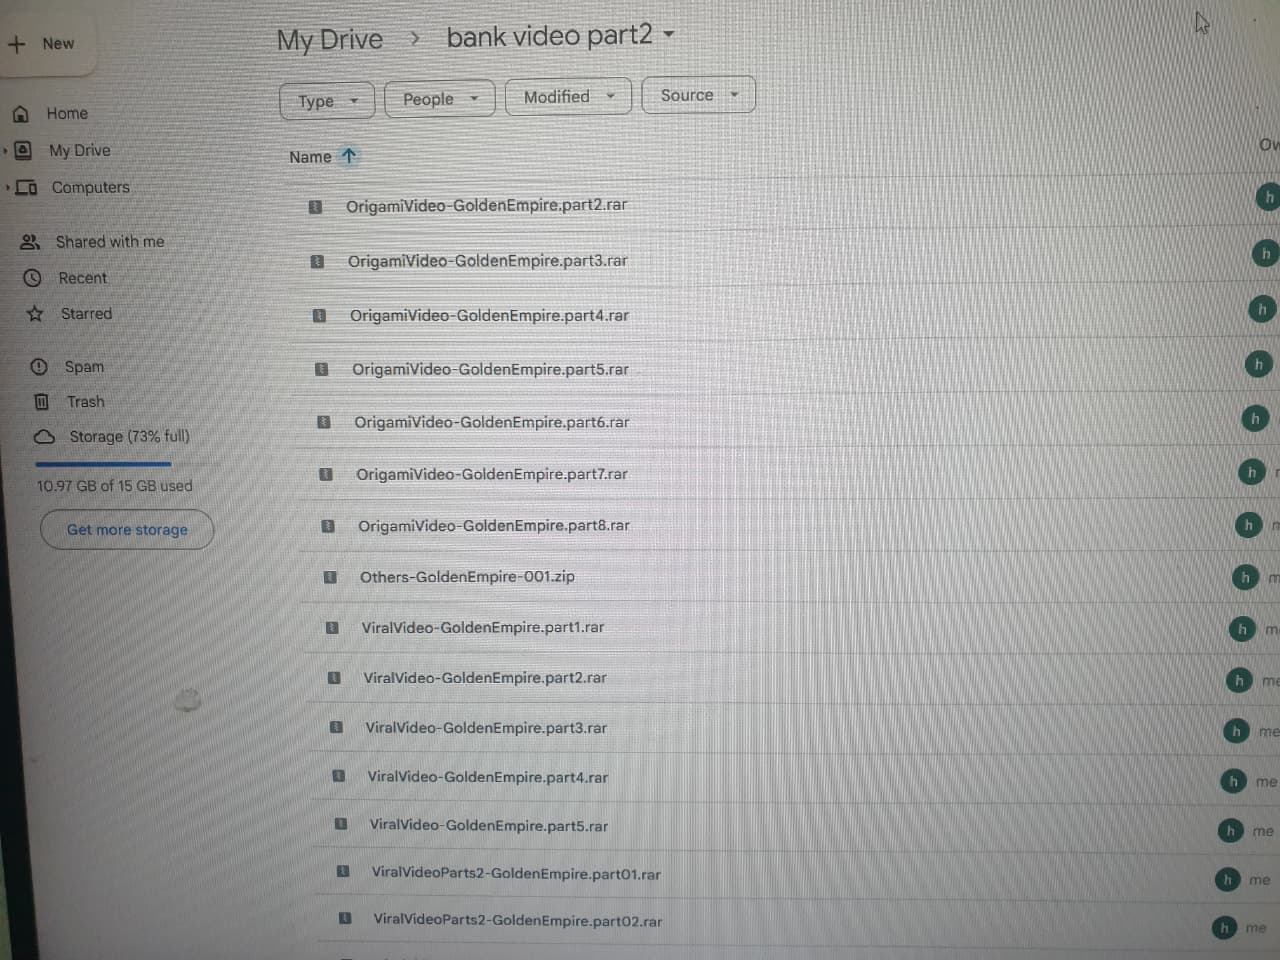Click archive icon of Others-GoldenEmpire-001.zip
Image resolution: width=1280 pixels, height=960 pixels.
[330, 577]
